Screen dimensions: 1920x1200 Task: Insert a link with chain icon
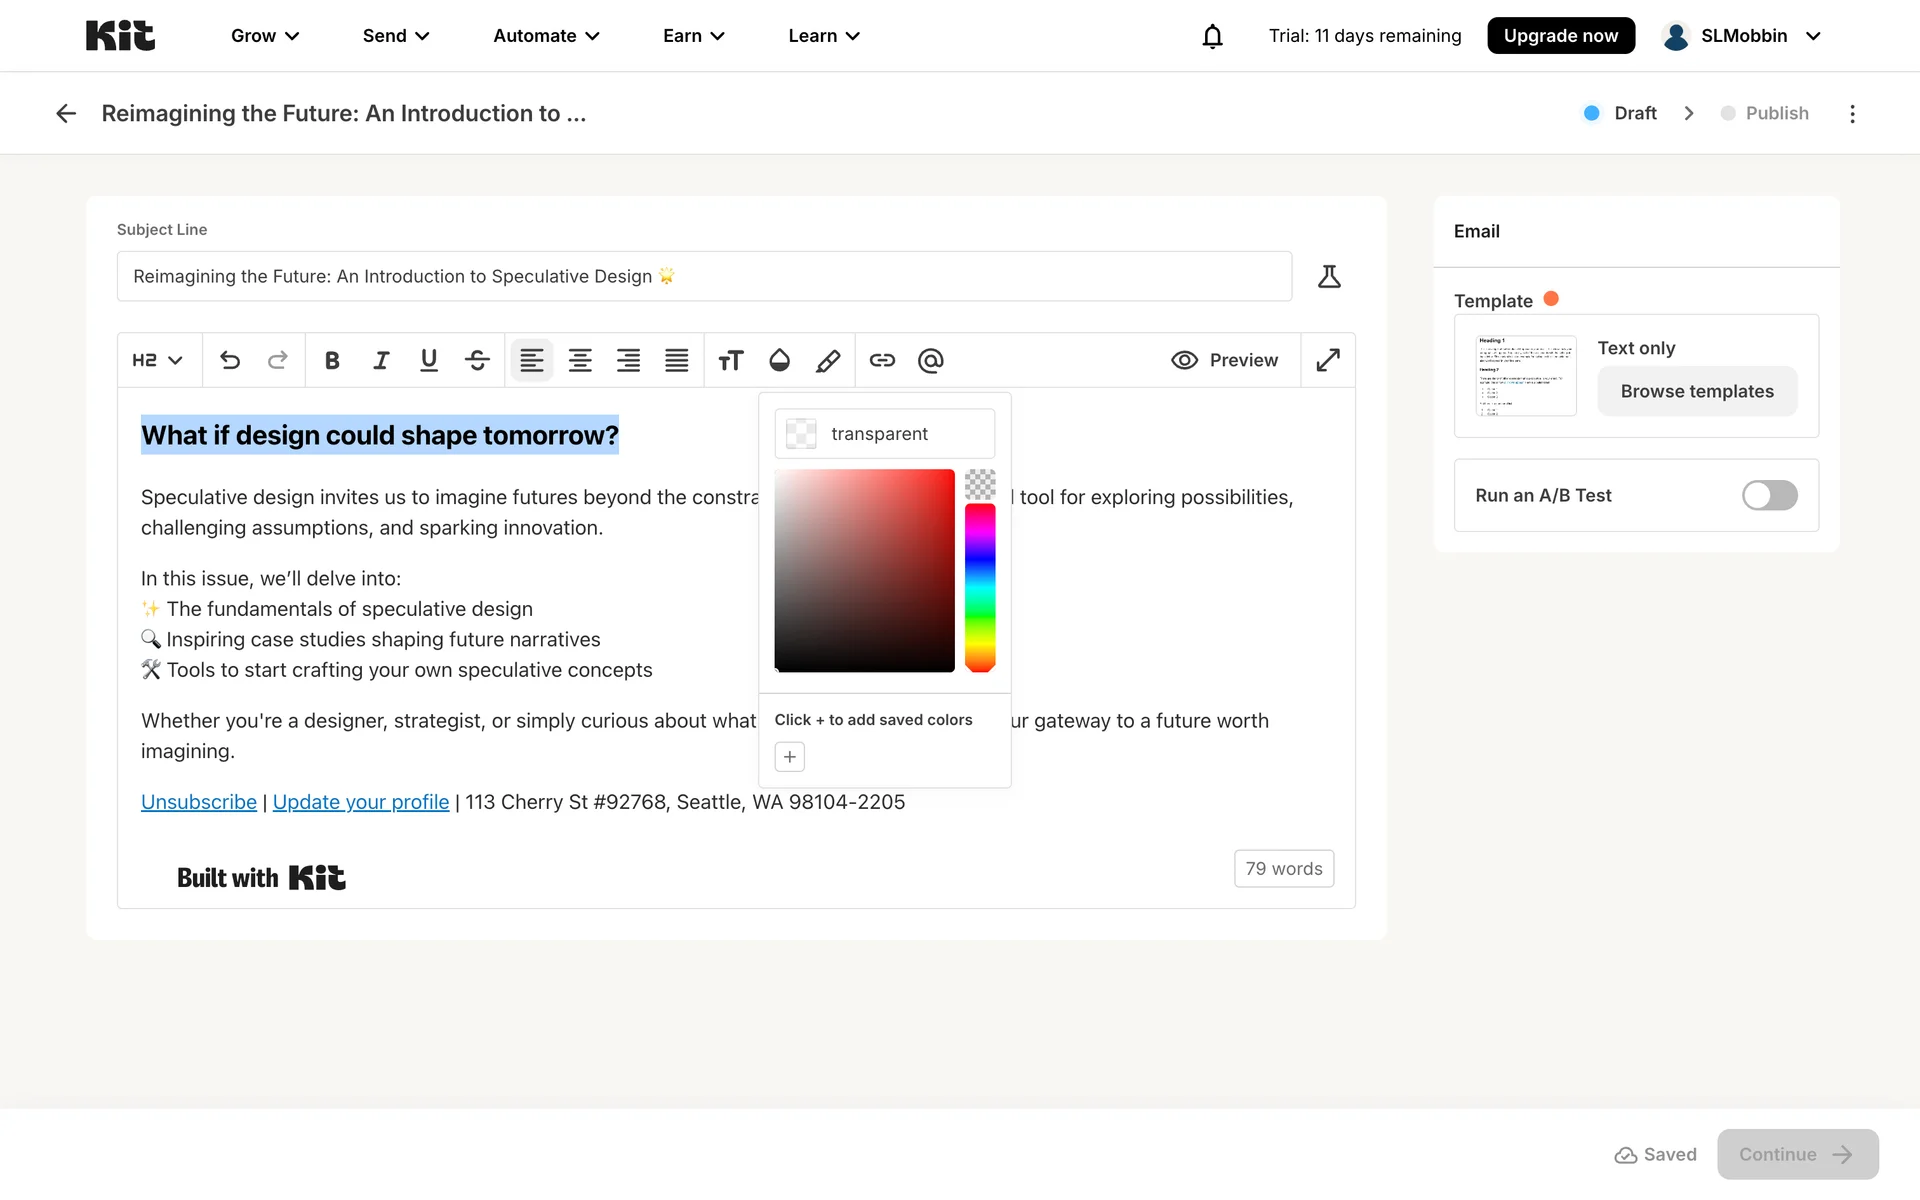click(x=882, y=360)
